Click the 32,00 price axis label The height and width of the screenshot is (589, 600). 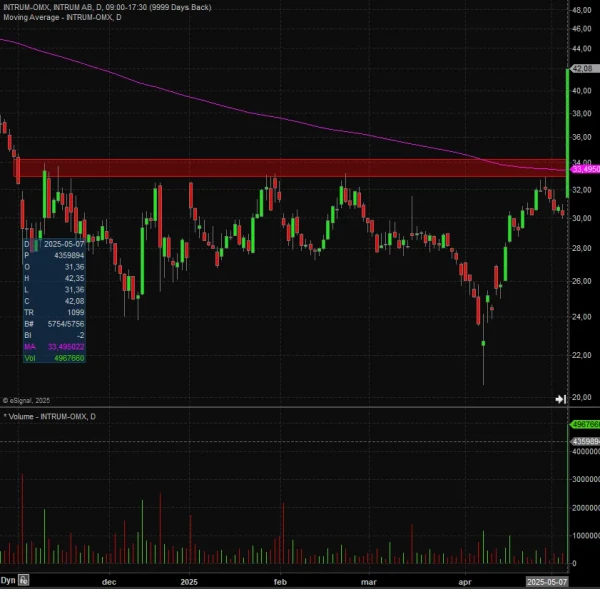[582, 190]
